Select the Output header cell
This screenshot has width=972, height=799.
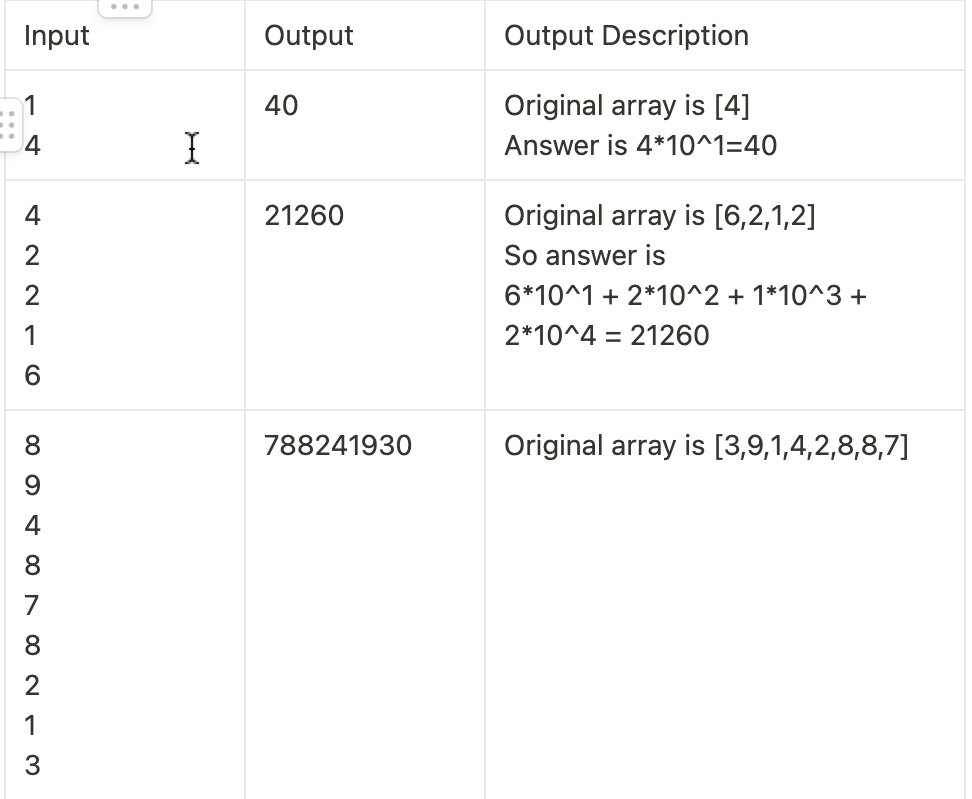click(x=365, y=35)
